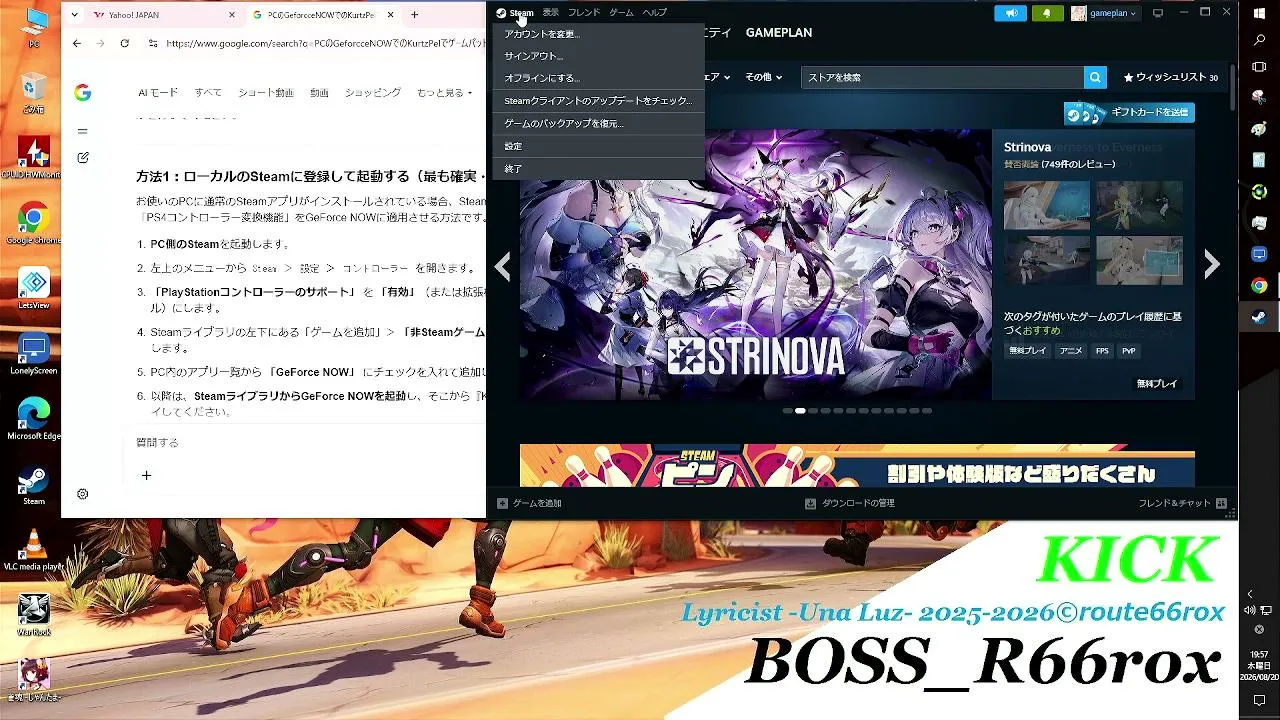Select the ショッピング search tab
1280x720 pixels.
tap(373, 93)
